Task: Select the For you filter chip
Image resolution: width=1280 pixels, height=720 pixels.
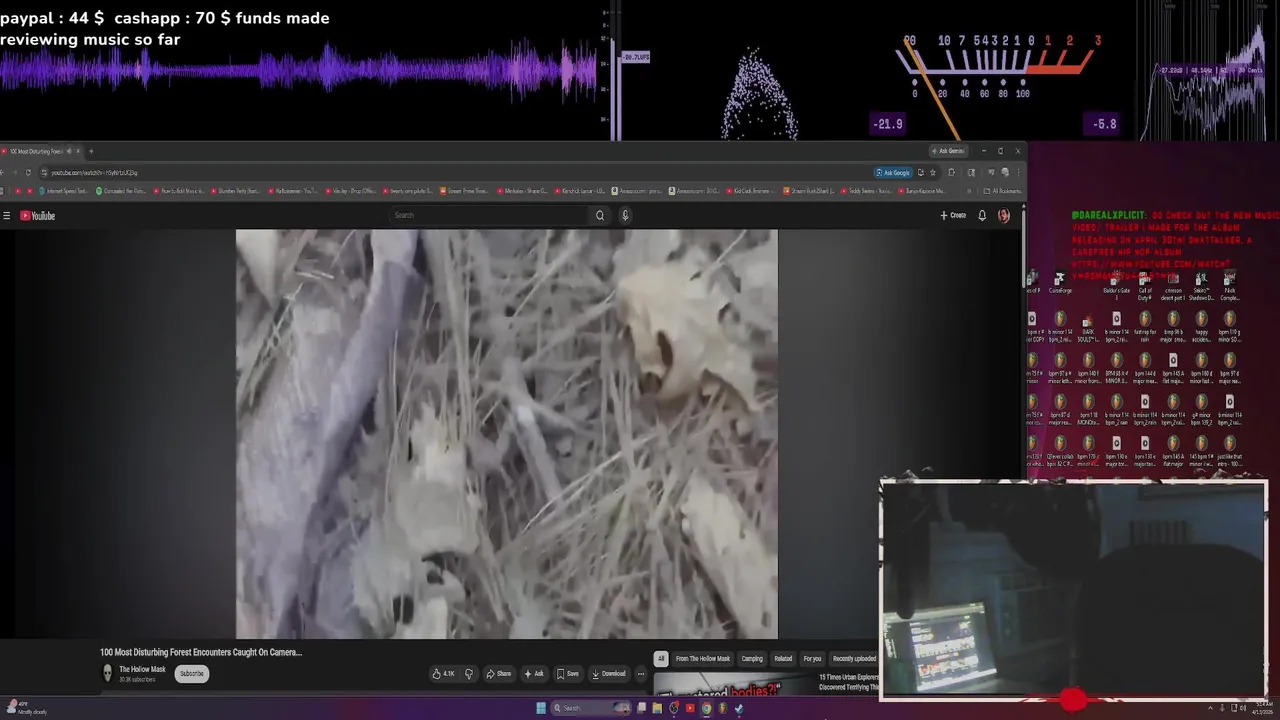Action: 812,658
